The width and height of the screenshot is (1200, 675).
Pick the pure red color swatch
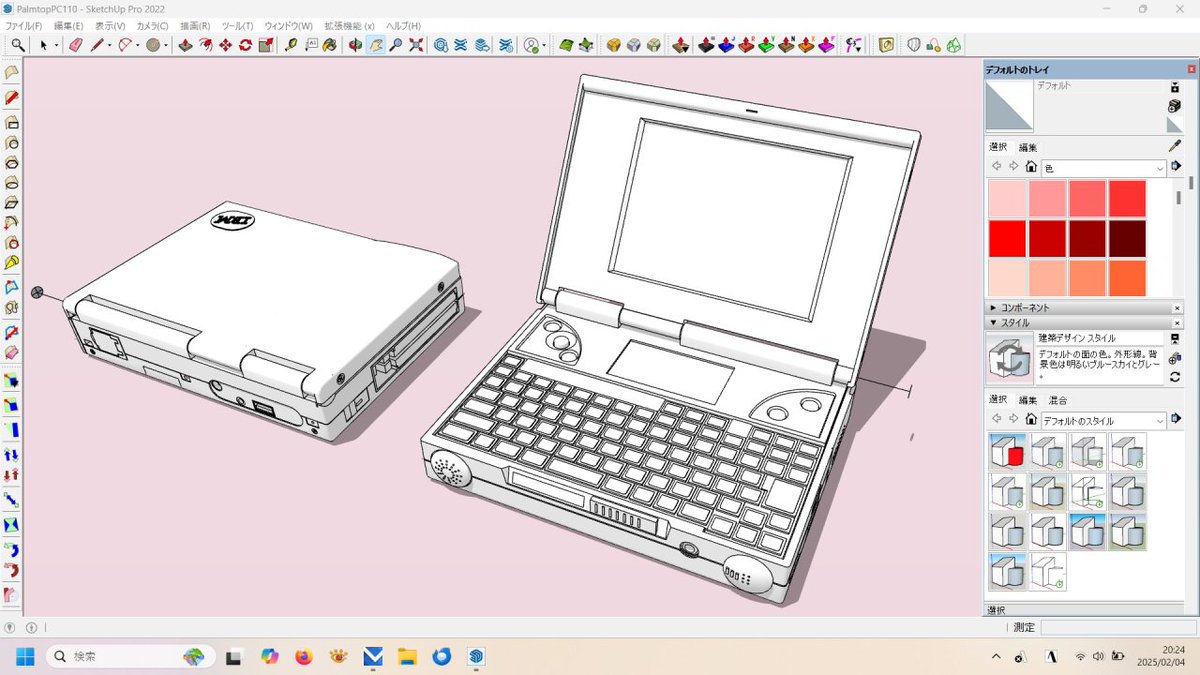(1007, 238)
